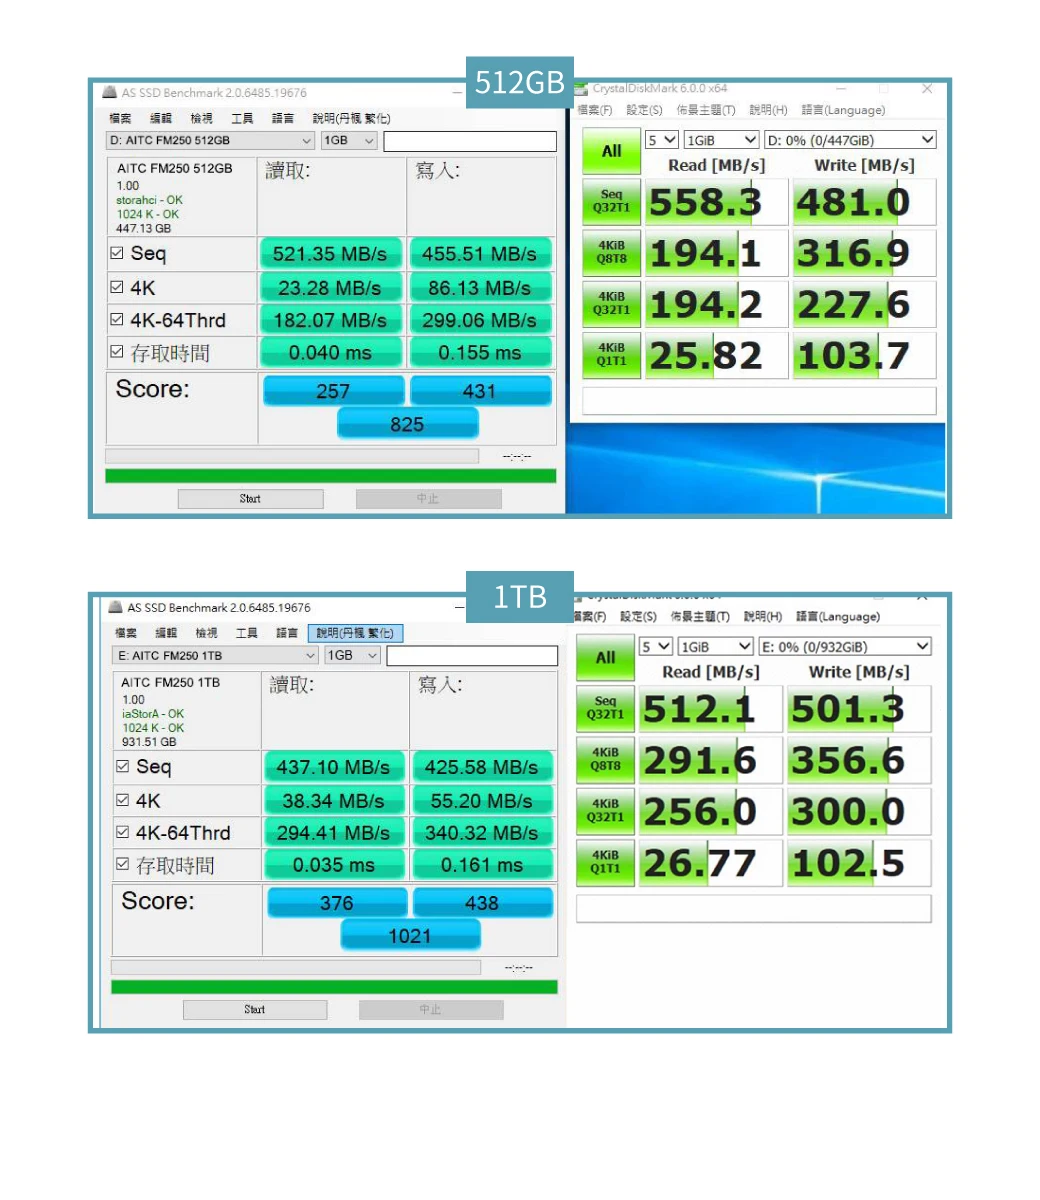Disable the 4K test in AS SSD 1TB
The height and width of the screenshot is (1200, 1040).
[x=123, y=800]
